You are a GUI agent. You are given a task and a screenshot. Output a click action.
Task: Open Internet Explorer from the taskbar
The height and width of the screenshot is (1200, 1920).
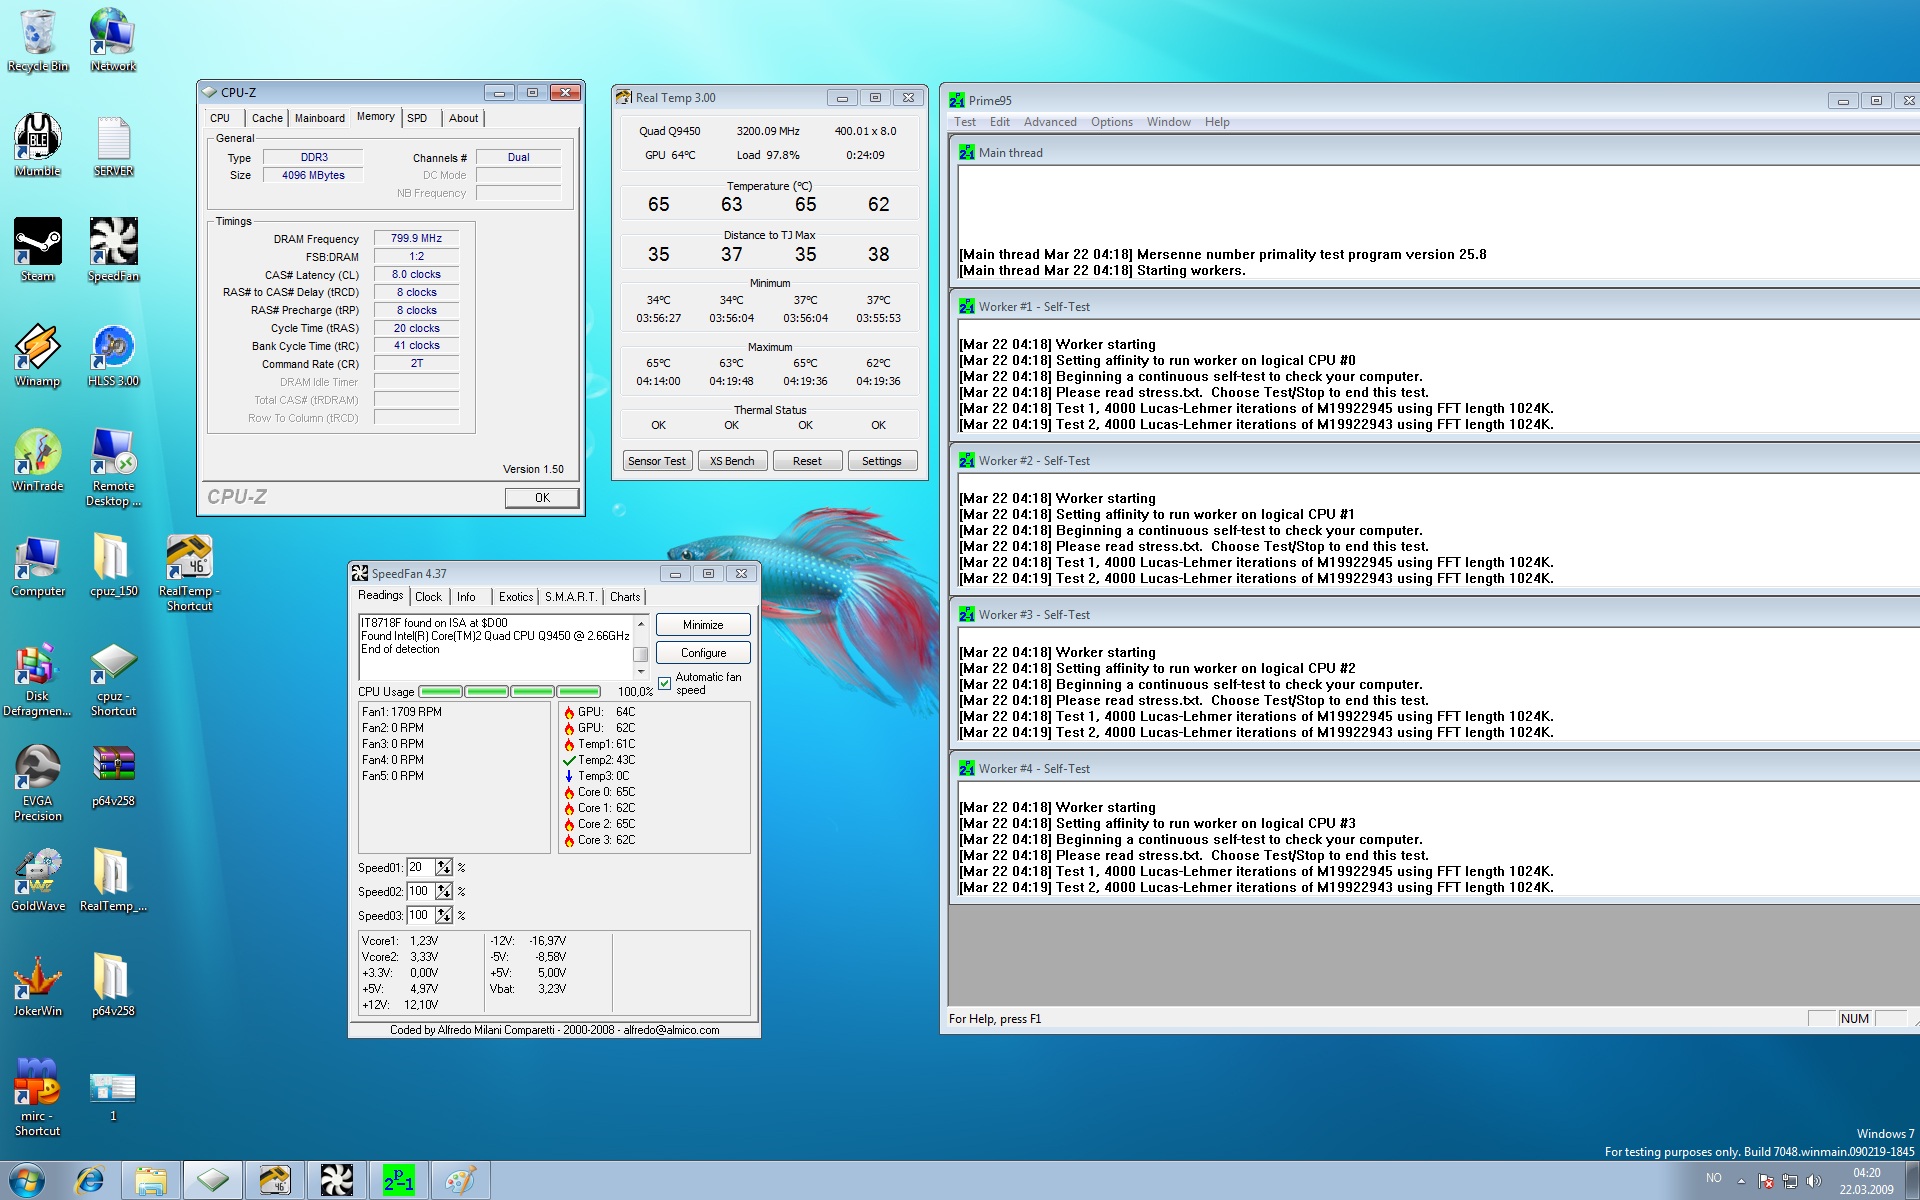[x=90, y=1181]
